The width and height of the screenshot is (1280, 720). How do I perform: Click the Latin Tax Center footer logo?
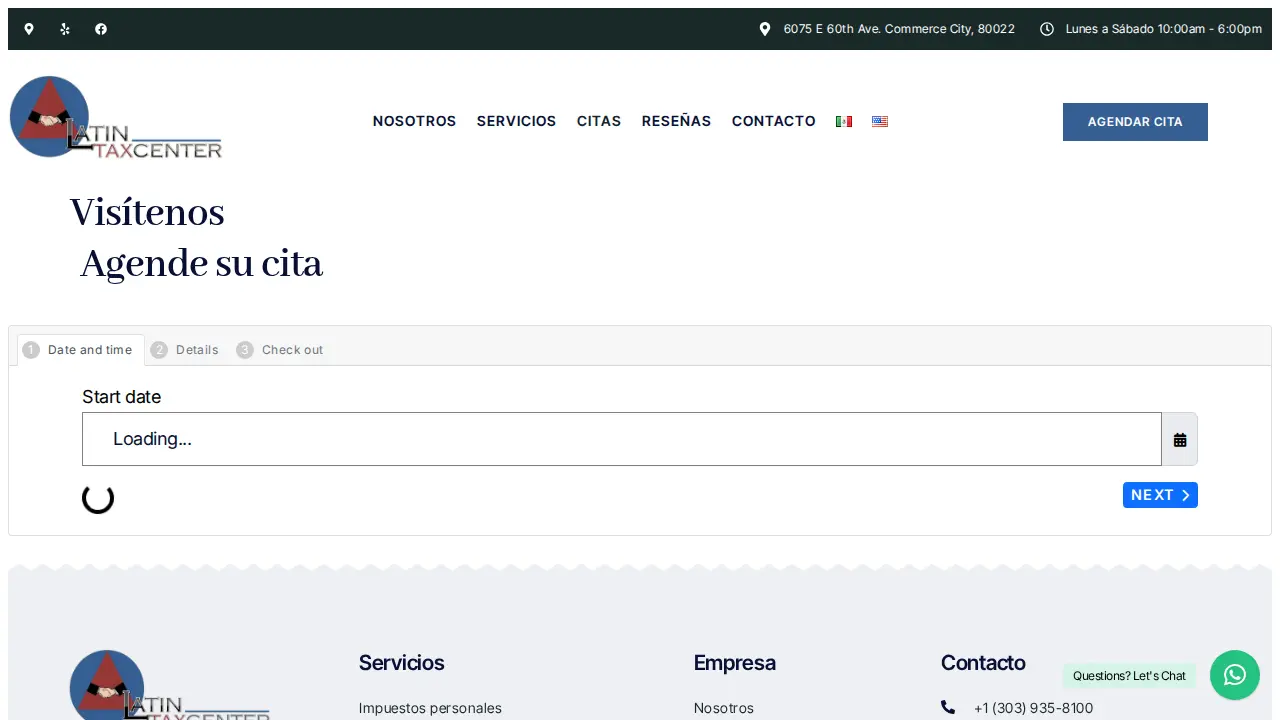[x=170, y=686]
